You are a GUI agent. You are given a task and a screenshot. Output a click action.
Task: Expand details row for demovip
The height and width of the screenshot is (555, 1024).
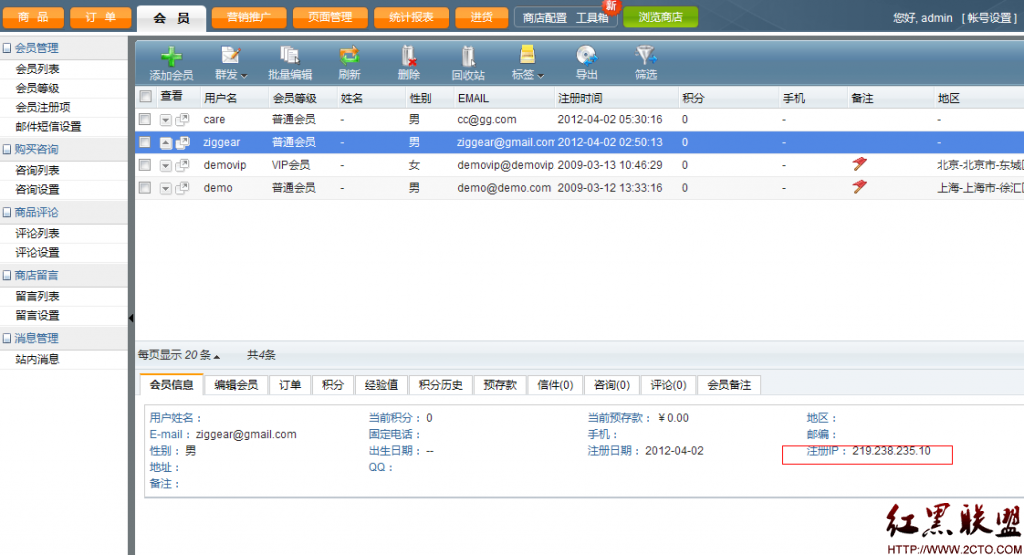pos(166,166)
